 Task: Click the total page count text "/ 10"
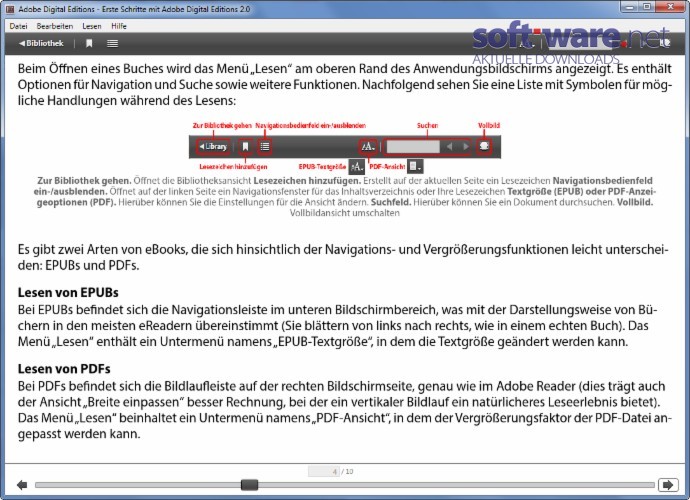click(x=348, y=471)
